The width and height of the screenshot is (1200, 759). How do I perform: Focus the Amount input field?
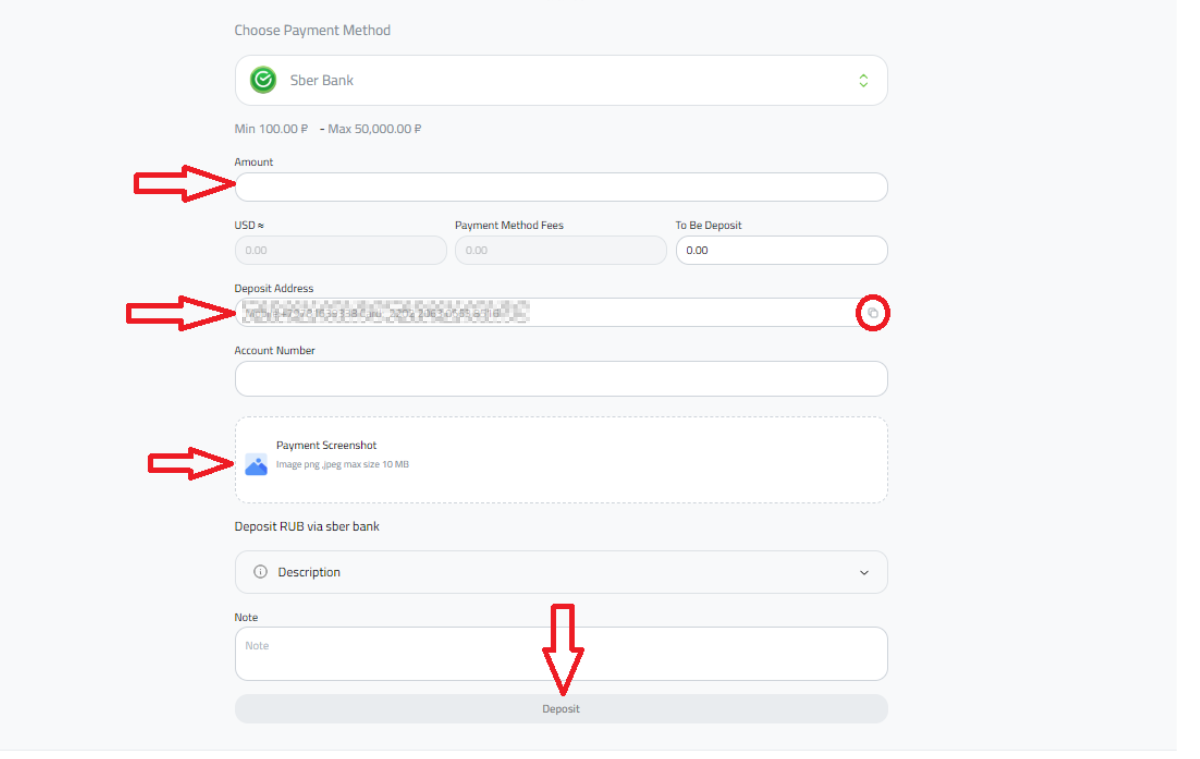[x=561, y=187]
